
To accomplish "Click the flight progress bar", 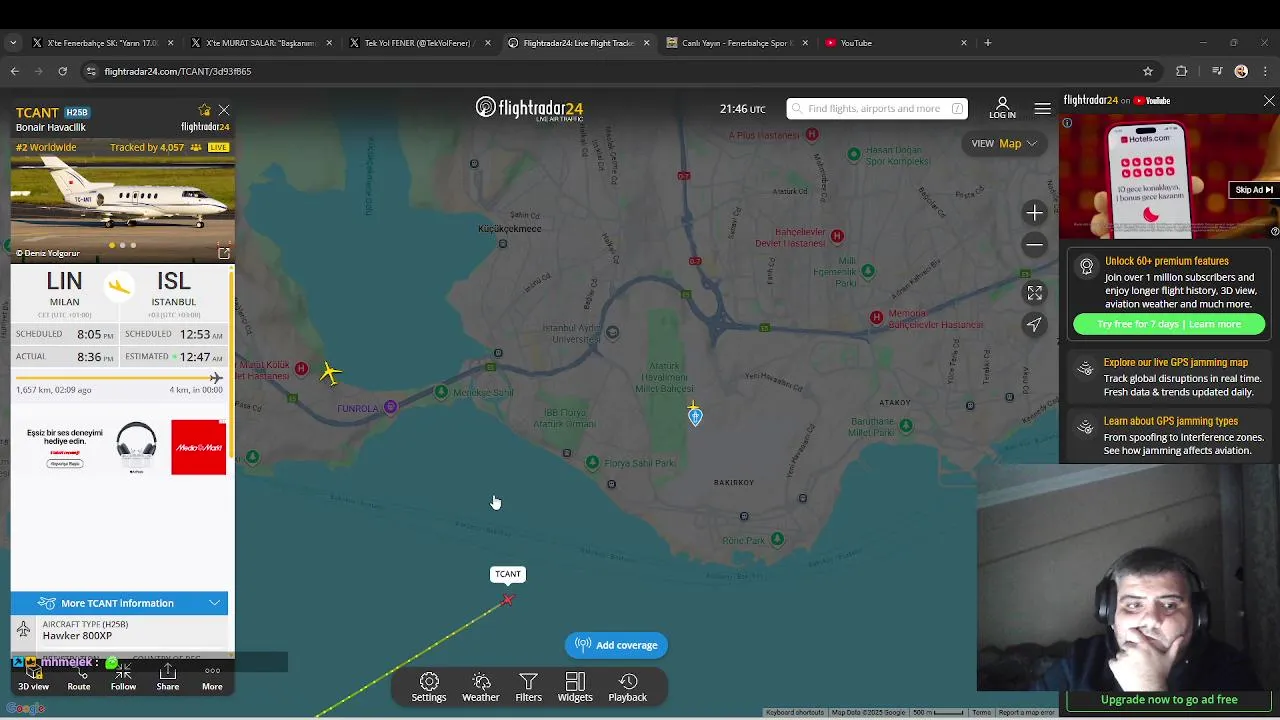I will tap(119, 378).
